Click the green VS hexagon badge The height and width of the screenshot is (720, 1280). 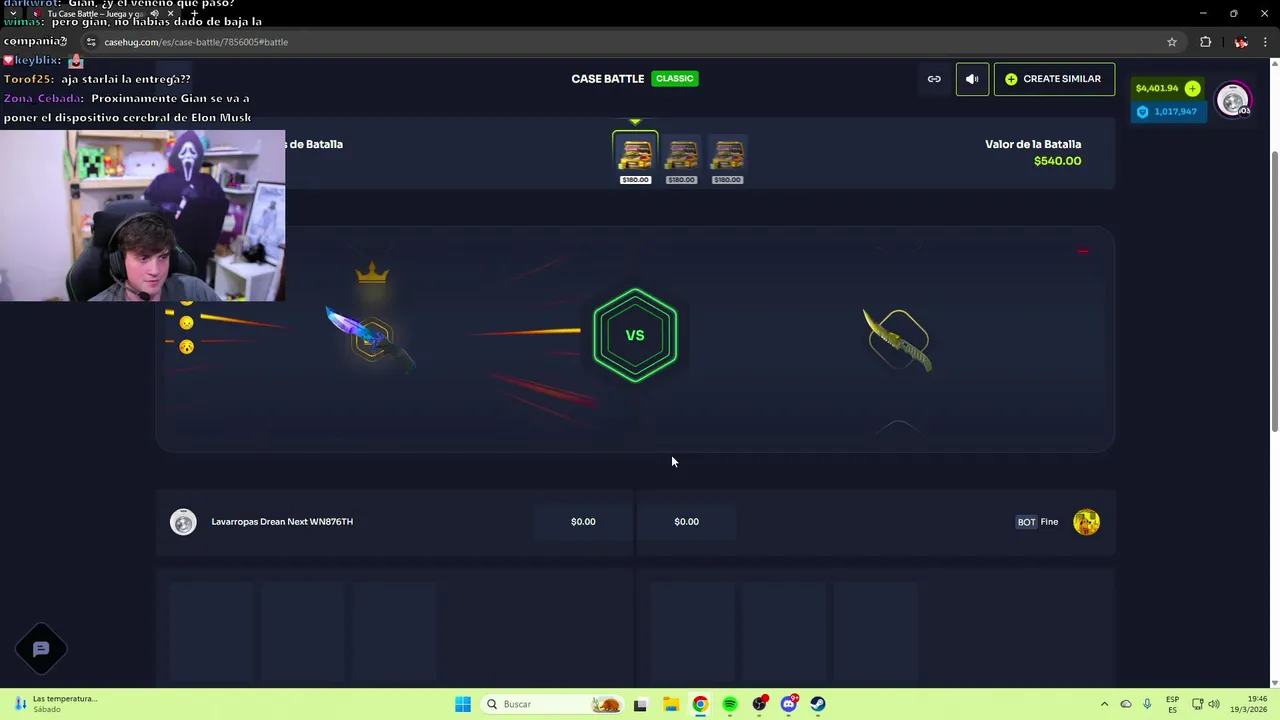click(x=635, y=335)
